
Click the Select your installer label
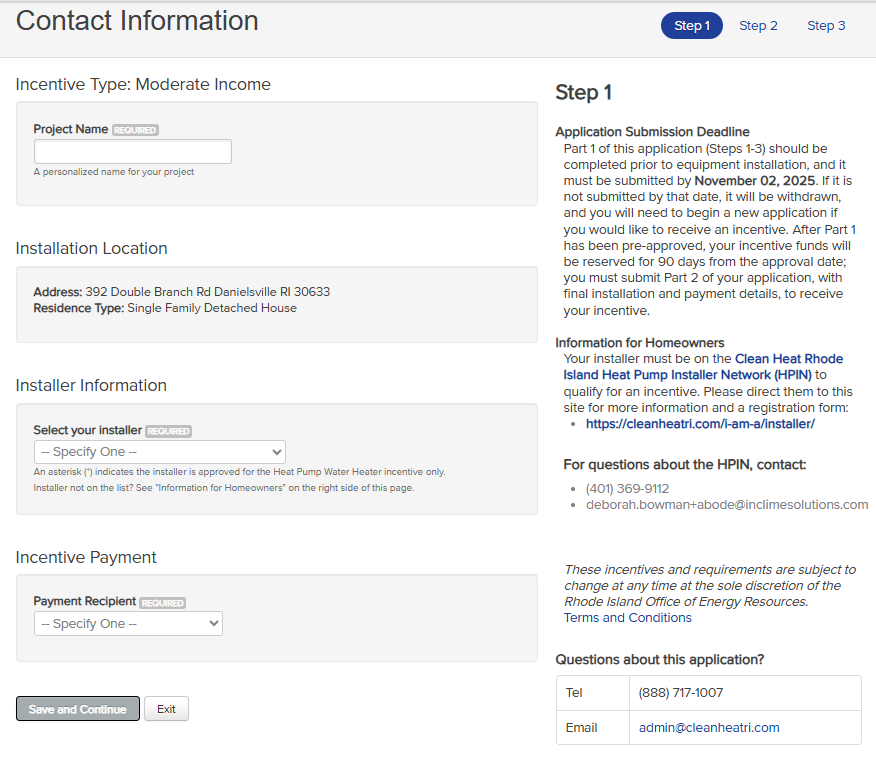[88, 430]
